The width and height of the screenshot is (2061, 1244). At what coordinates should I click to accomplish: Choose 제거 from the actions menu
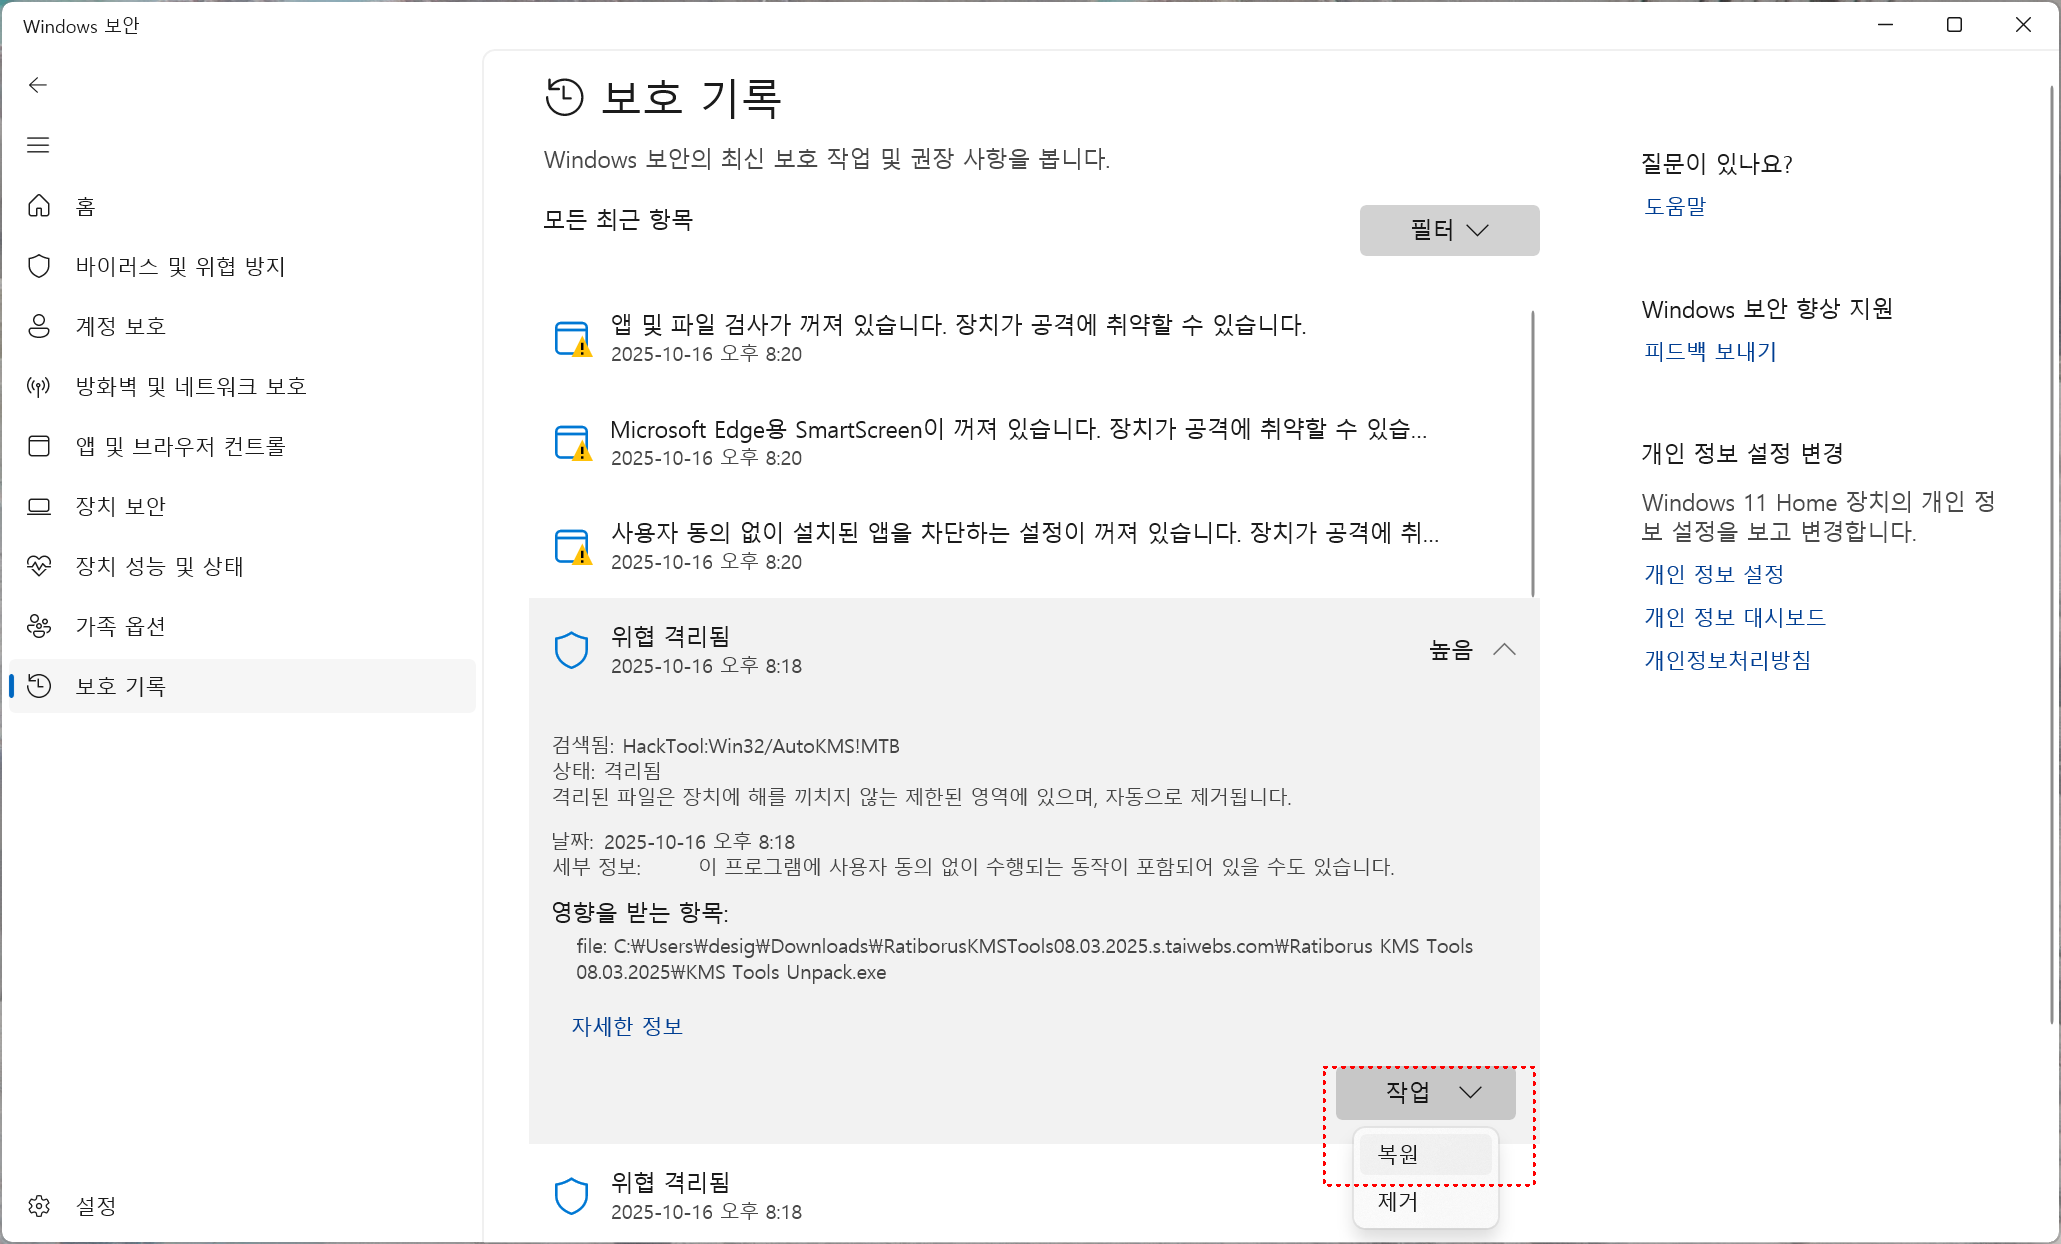(1424, 1201)
